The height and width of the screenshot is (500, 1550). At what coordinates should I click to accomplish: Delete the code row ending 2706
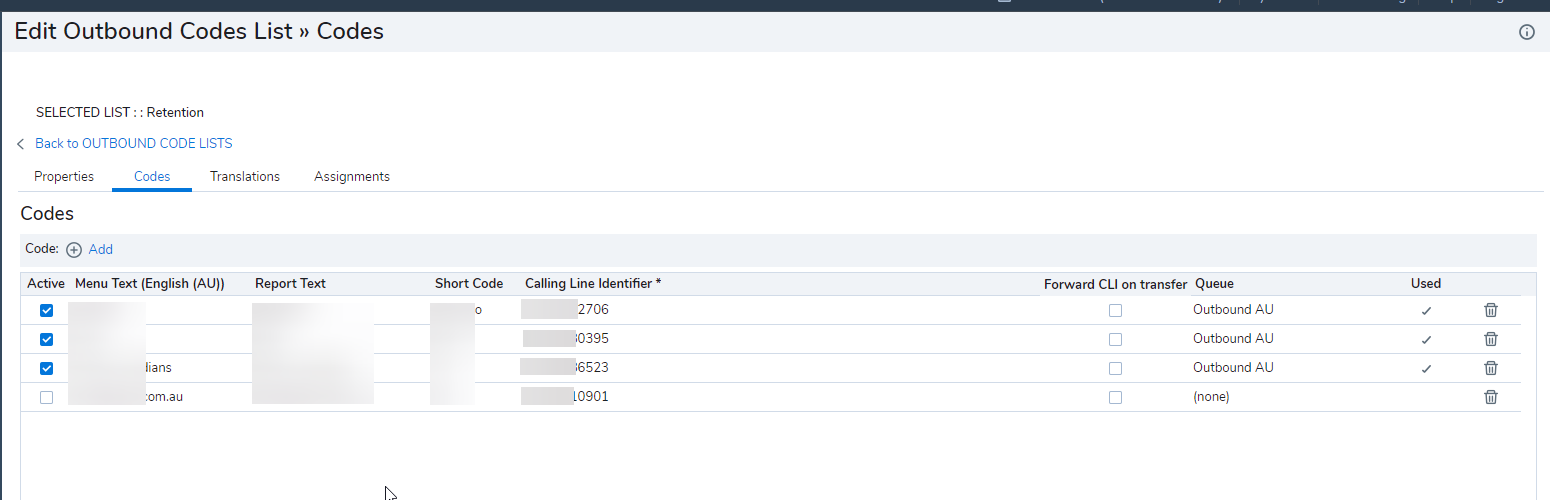[1490, 310]
